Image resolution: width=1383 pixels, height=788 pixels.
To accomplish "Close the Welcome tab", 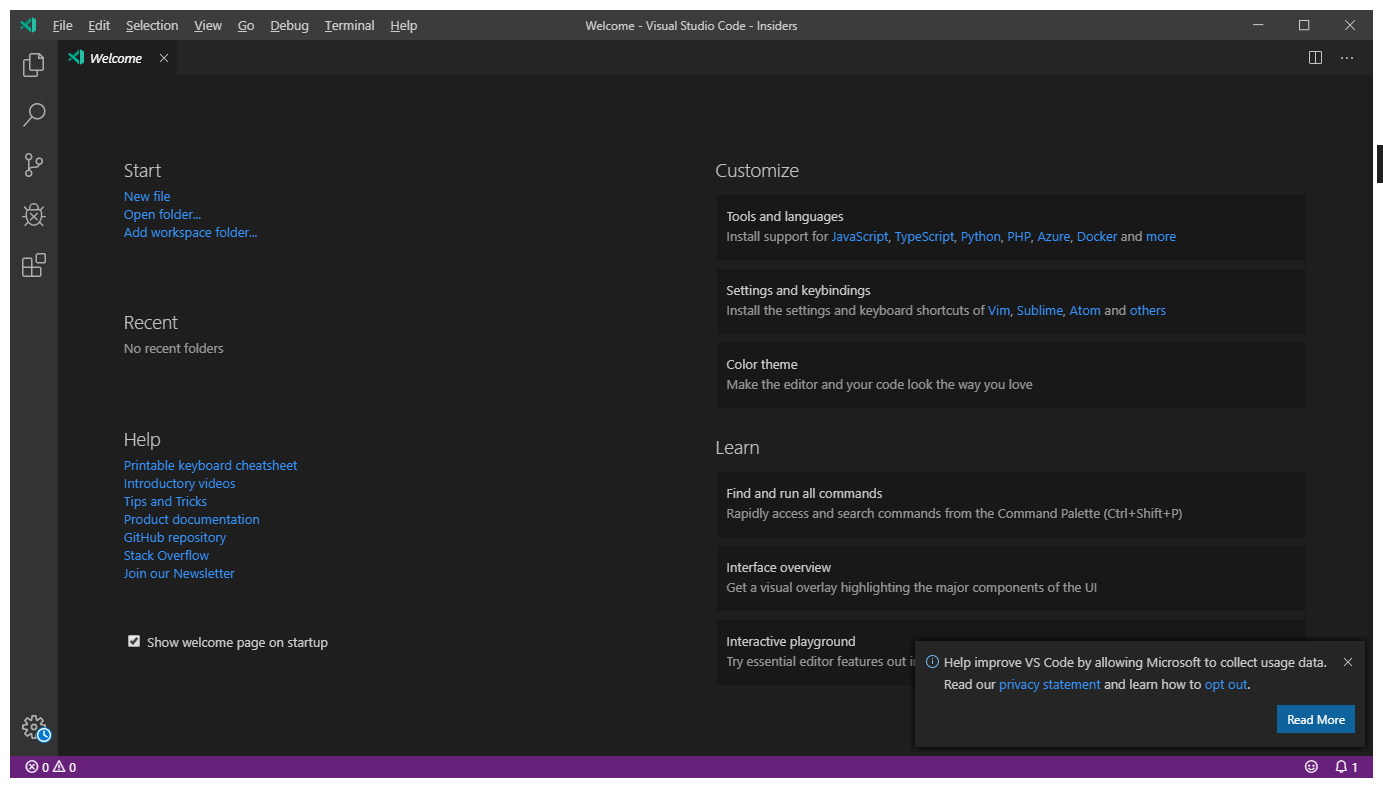I will 164,58.
